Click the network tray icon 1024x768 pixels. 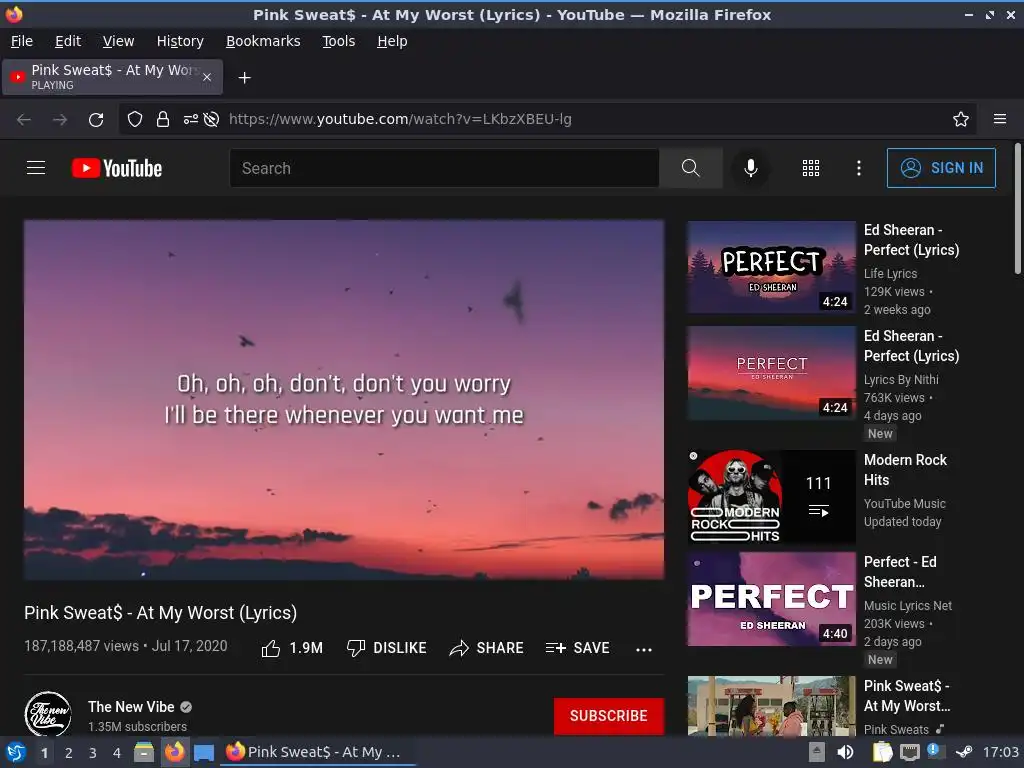coord(909,752)
